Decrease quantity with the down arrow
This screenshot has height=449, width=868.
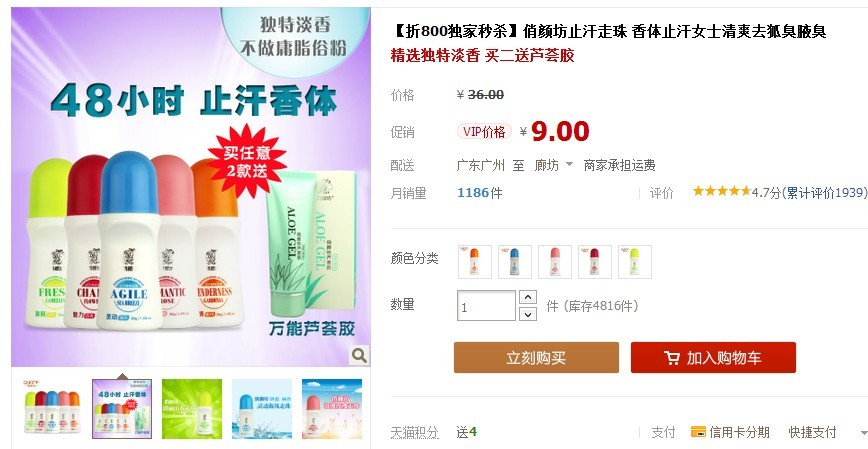tap(528, 314)
